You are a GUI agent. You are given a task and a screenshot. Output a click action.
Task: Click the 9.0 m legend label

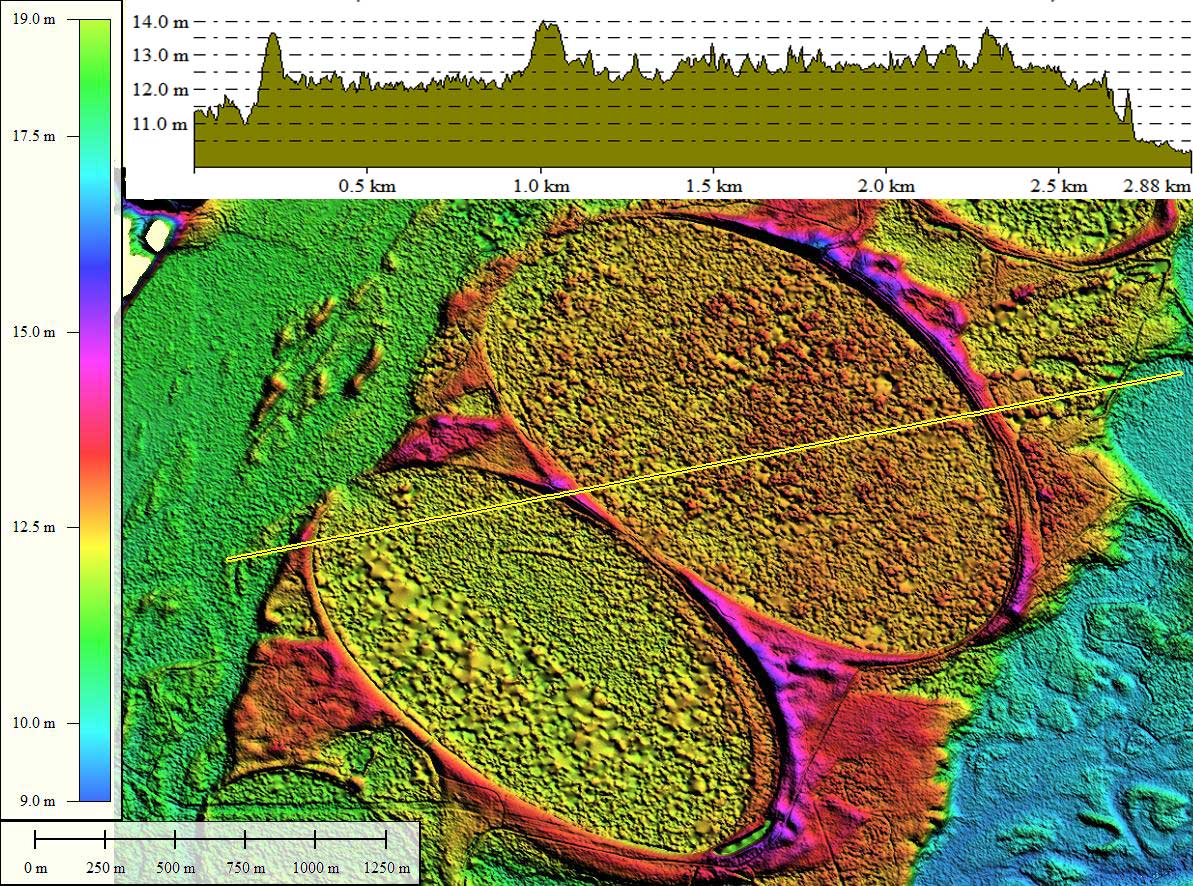[38, 802]
